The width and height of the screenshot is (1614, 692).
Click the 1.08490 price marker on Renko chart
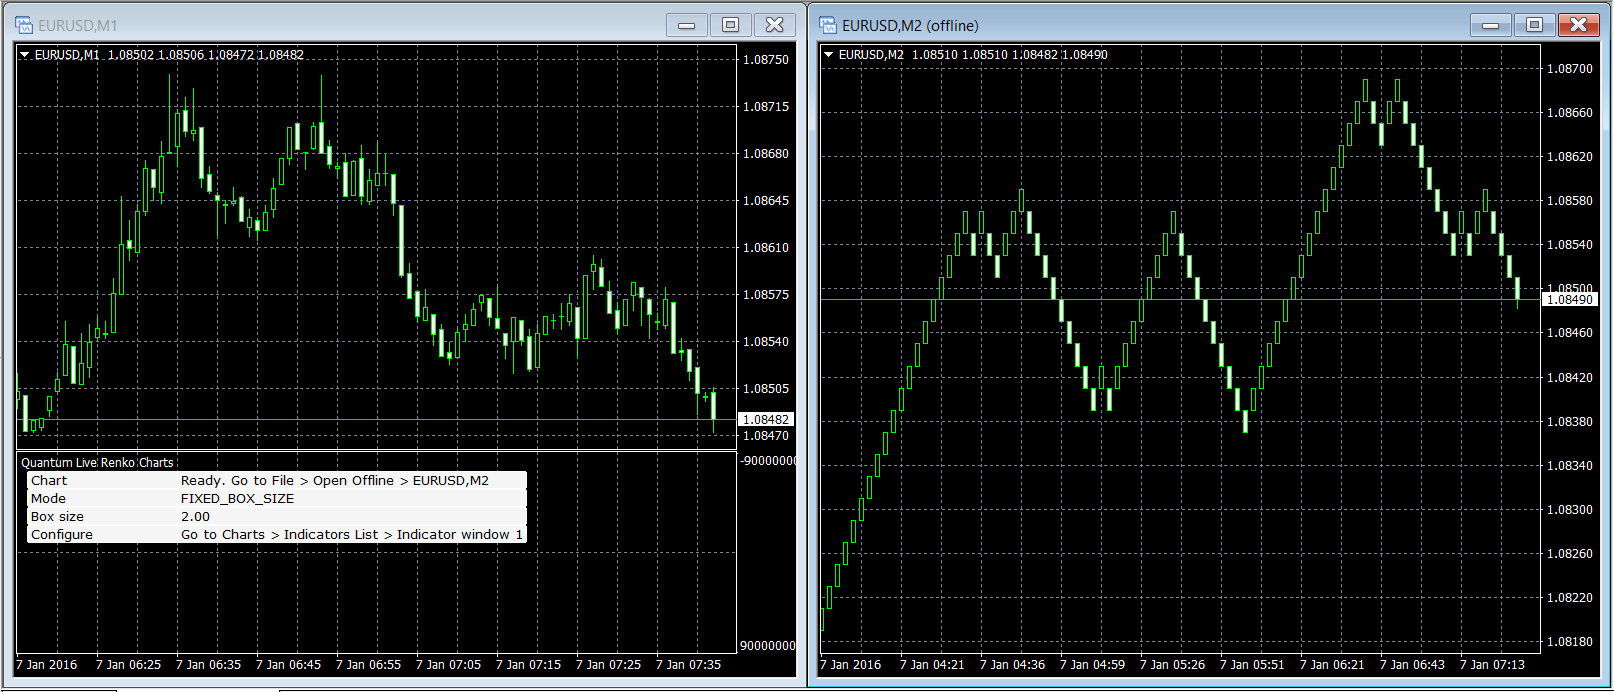pos(1569,300)
